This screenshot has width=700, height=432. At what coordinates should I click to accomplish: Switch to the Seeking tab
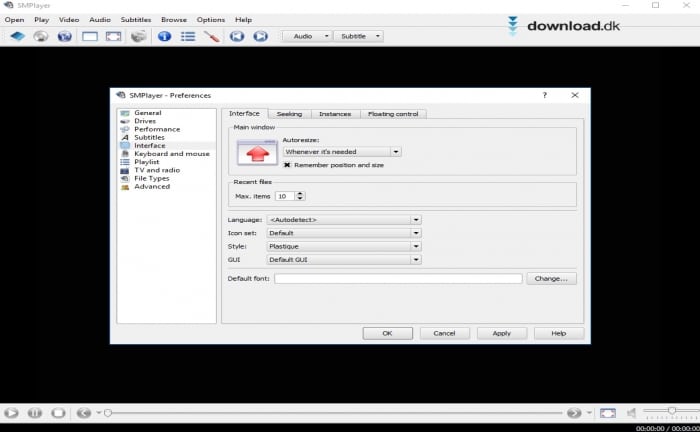pos(289,114)
